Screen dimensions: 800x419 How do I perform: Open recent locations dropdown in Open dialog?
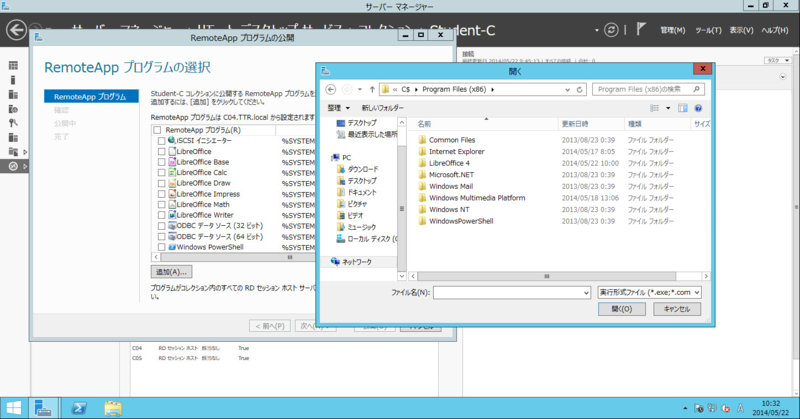point(360,89)
